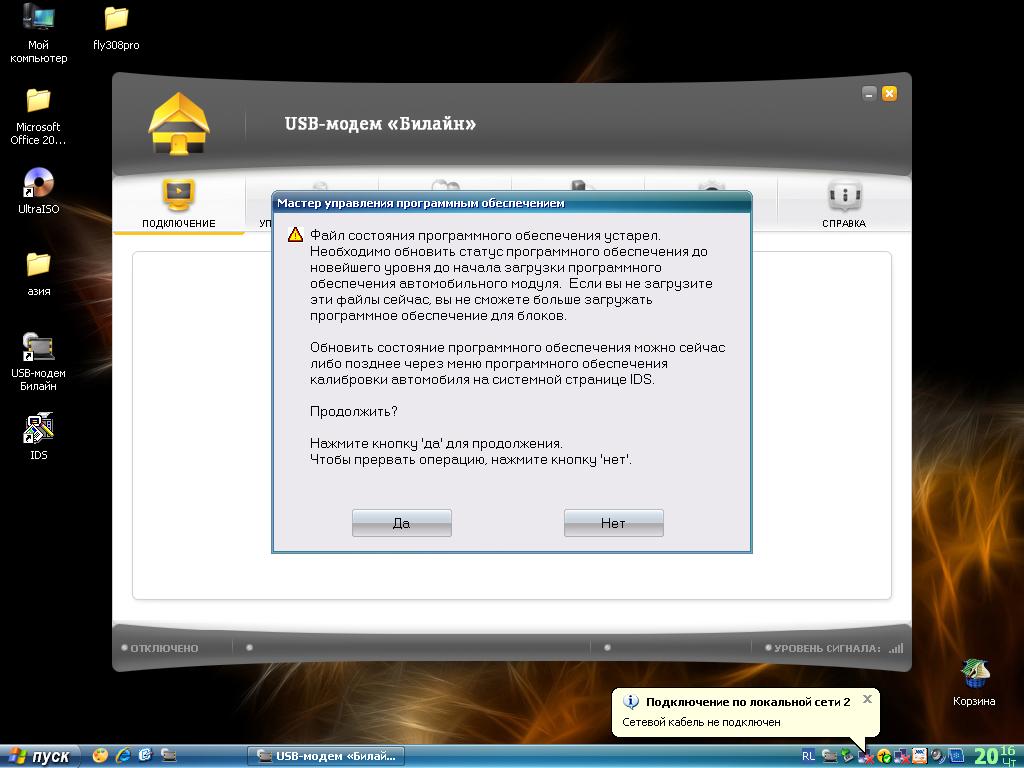The height and width of the screenshot is (768, 1024).
Task: Select the 'азия' desktop folder
Action: pyautogui.click(x=39, y=274)
